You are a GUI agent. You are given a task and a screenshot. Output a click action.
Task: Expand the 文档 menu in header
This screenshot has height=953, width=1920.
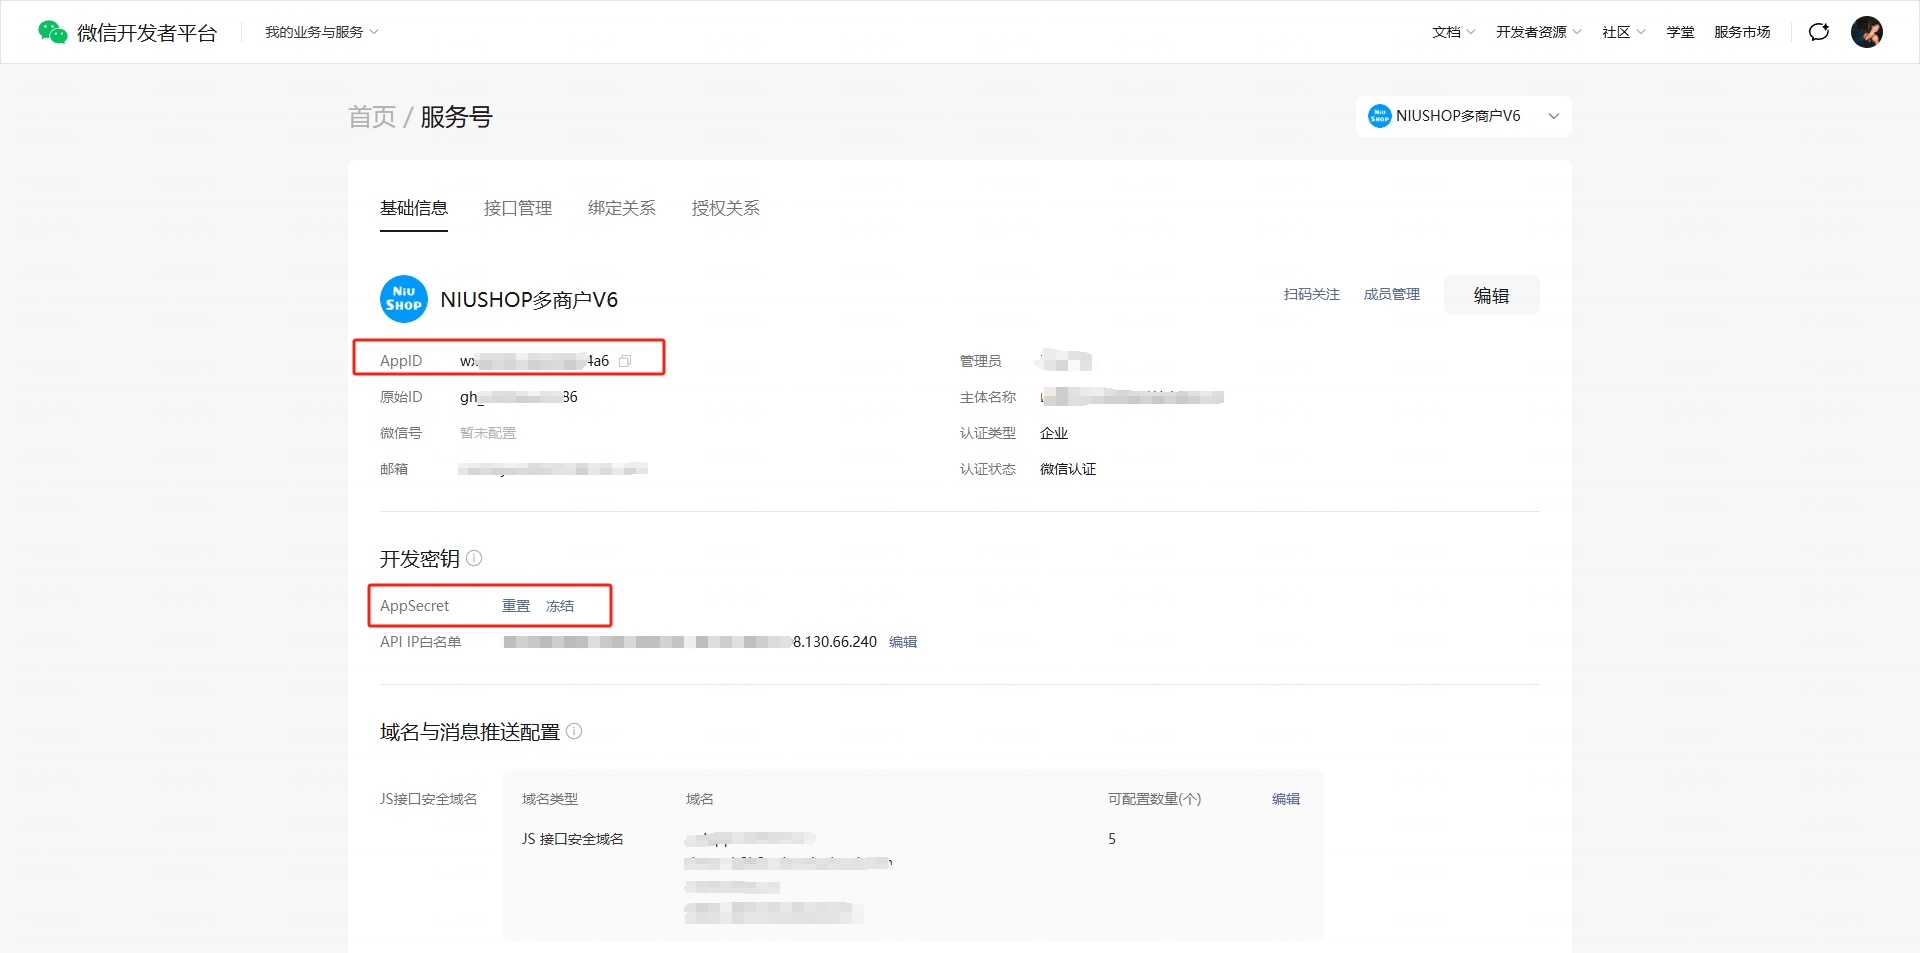point(1453,32)
